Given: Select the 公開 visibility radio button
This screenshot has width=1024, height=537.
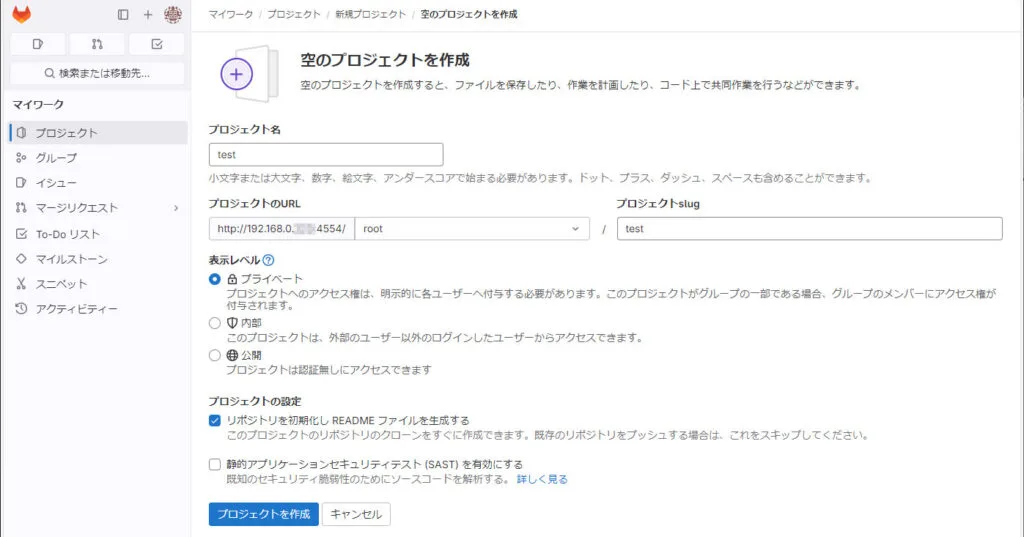Looking at the screenshot, I should coord(214,355).
